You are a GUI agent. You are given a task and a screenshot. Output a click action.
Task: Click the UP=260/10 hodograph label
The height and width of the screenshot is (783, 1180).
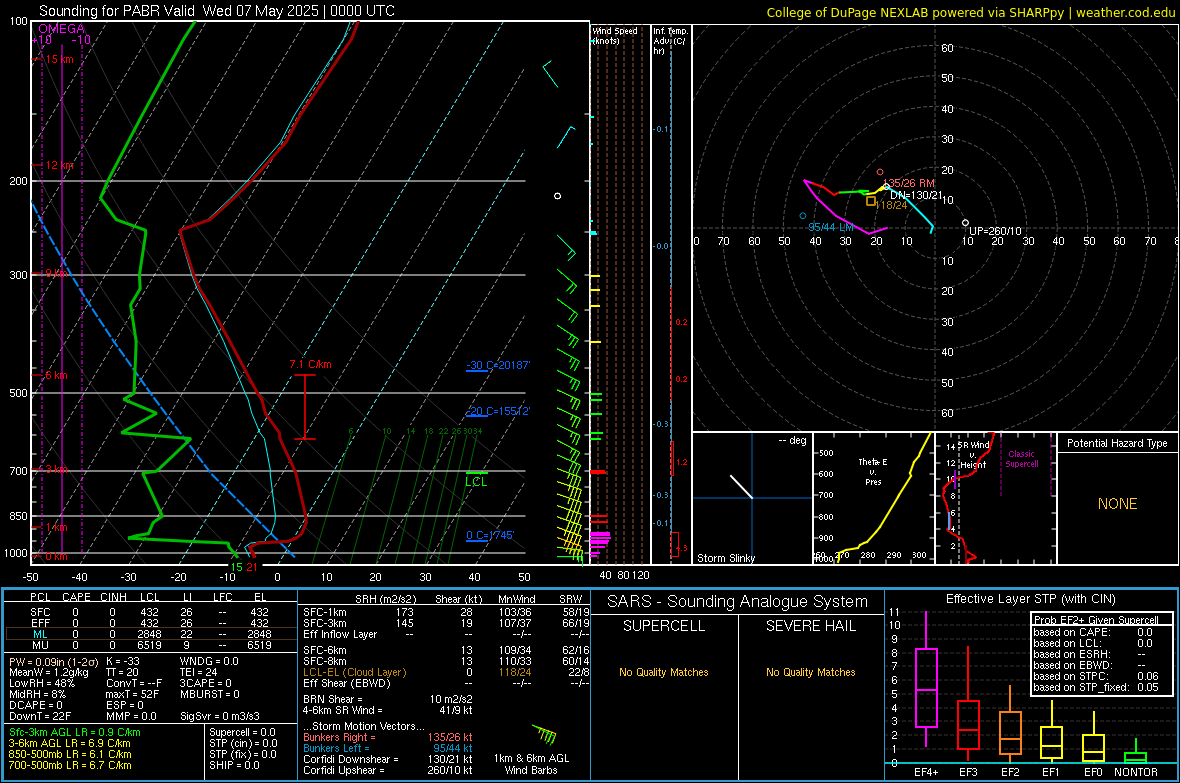pyautogui.click(x=995, y=231)
